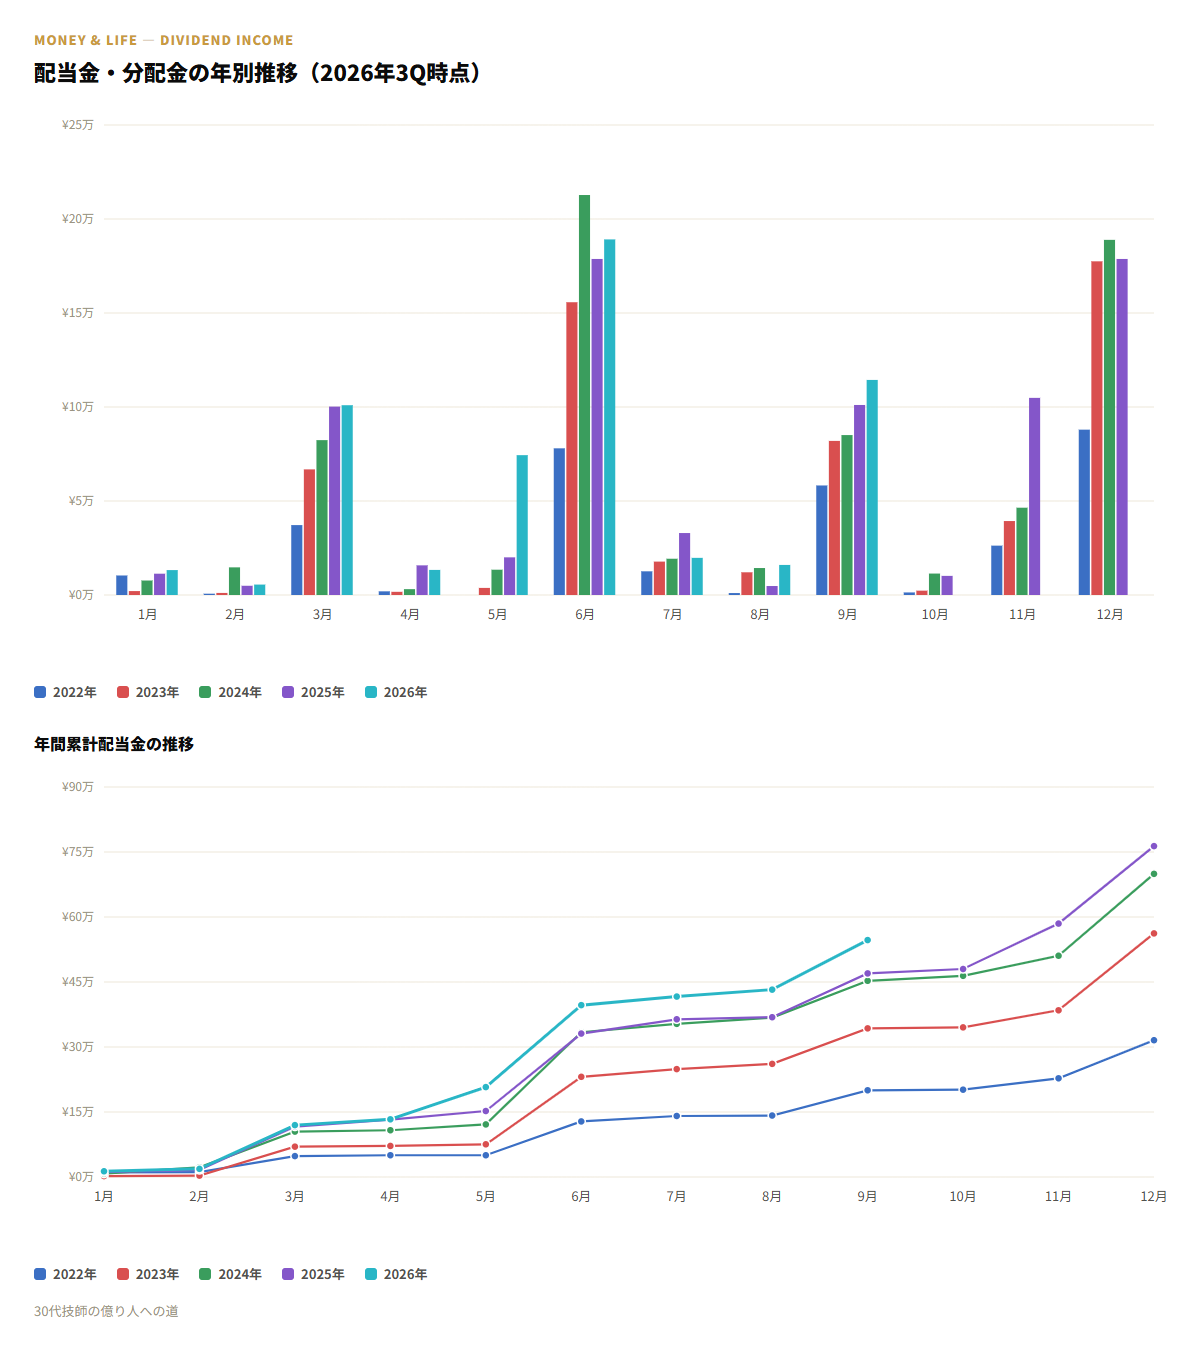This screenshot has height=1346, width=1180.
Task: Click the 6月 label on bar chart axis
Action: (585, 614)
